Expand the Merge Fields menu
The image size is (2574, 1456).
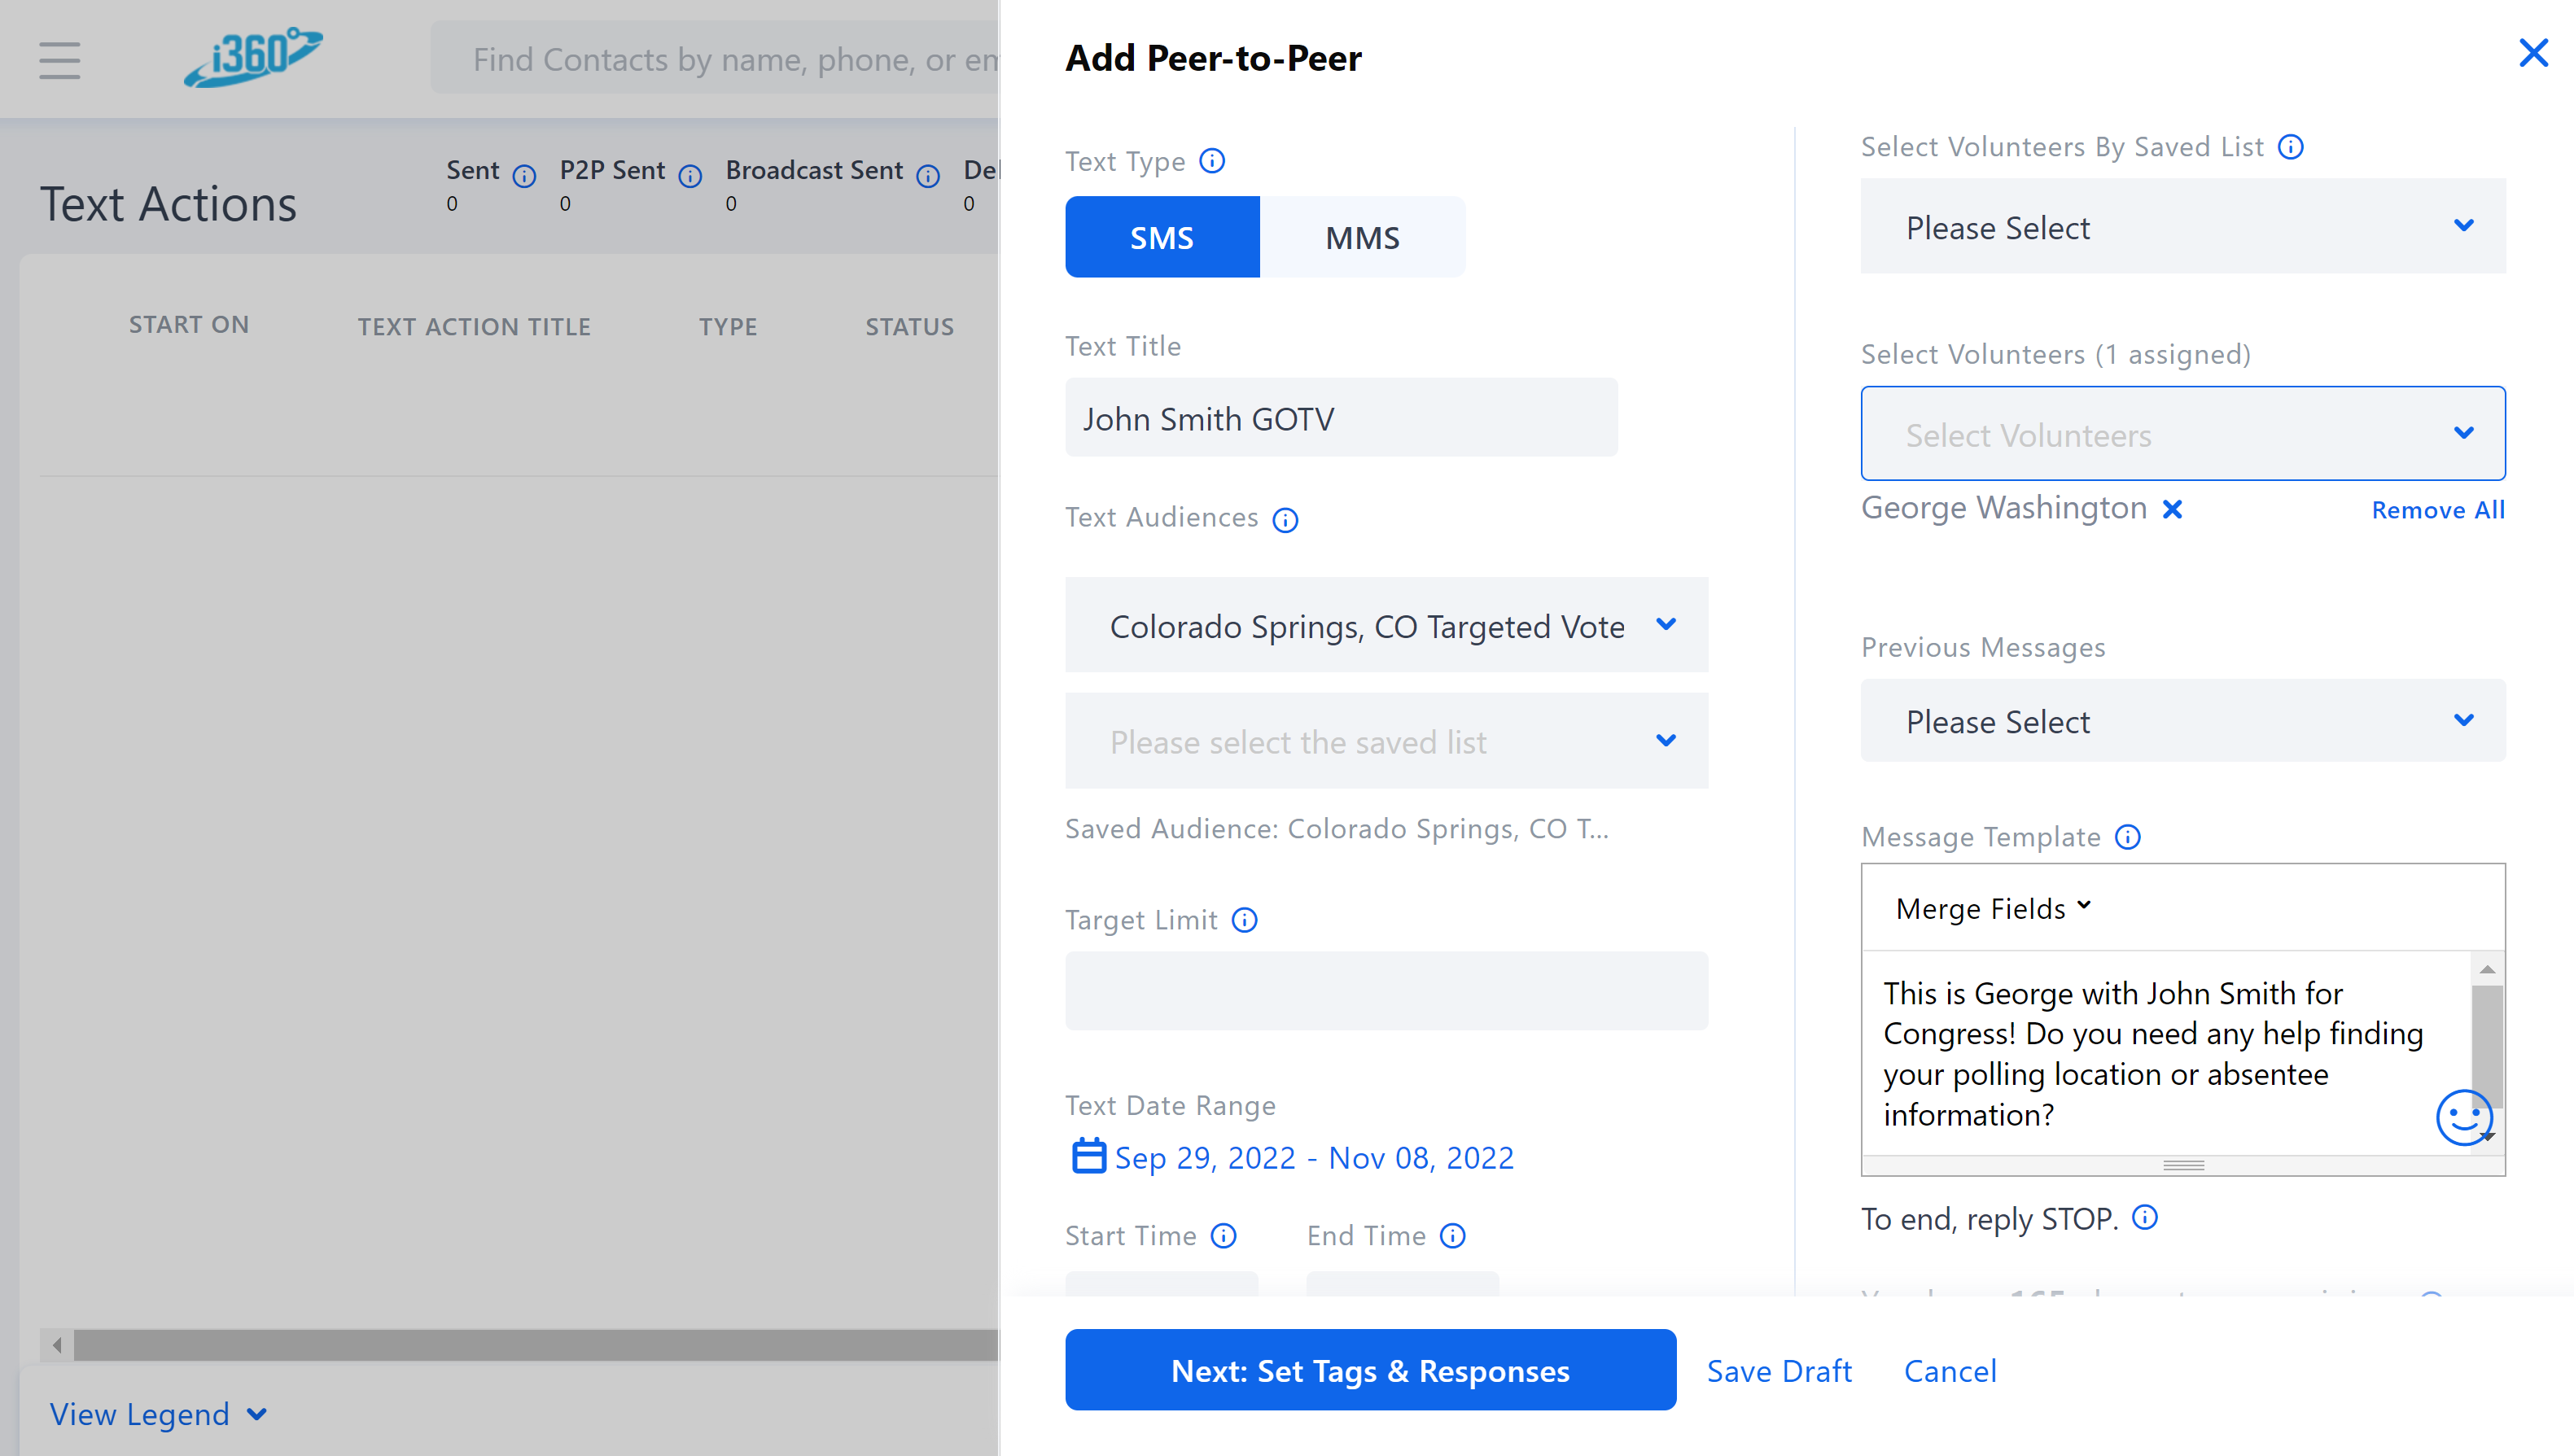[1992, 908]
